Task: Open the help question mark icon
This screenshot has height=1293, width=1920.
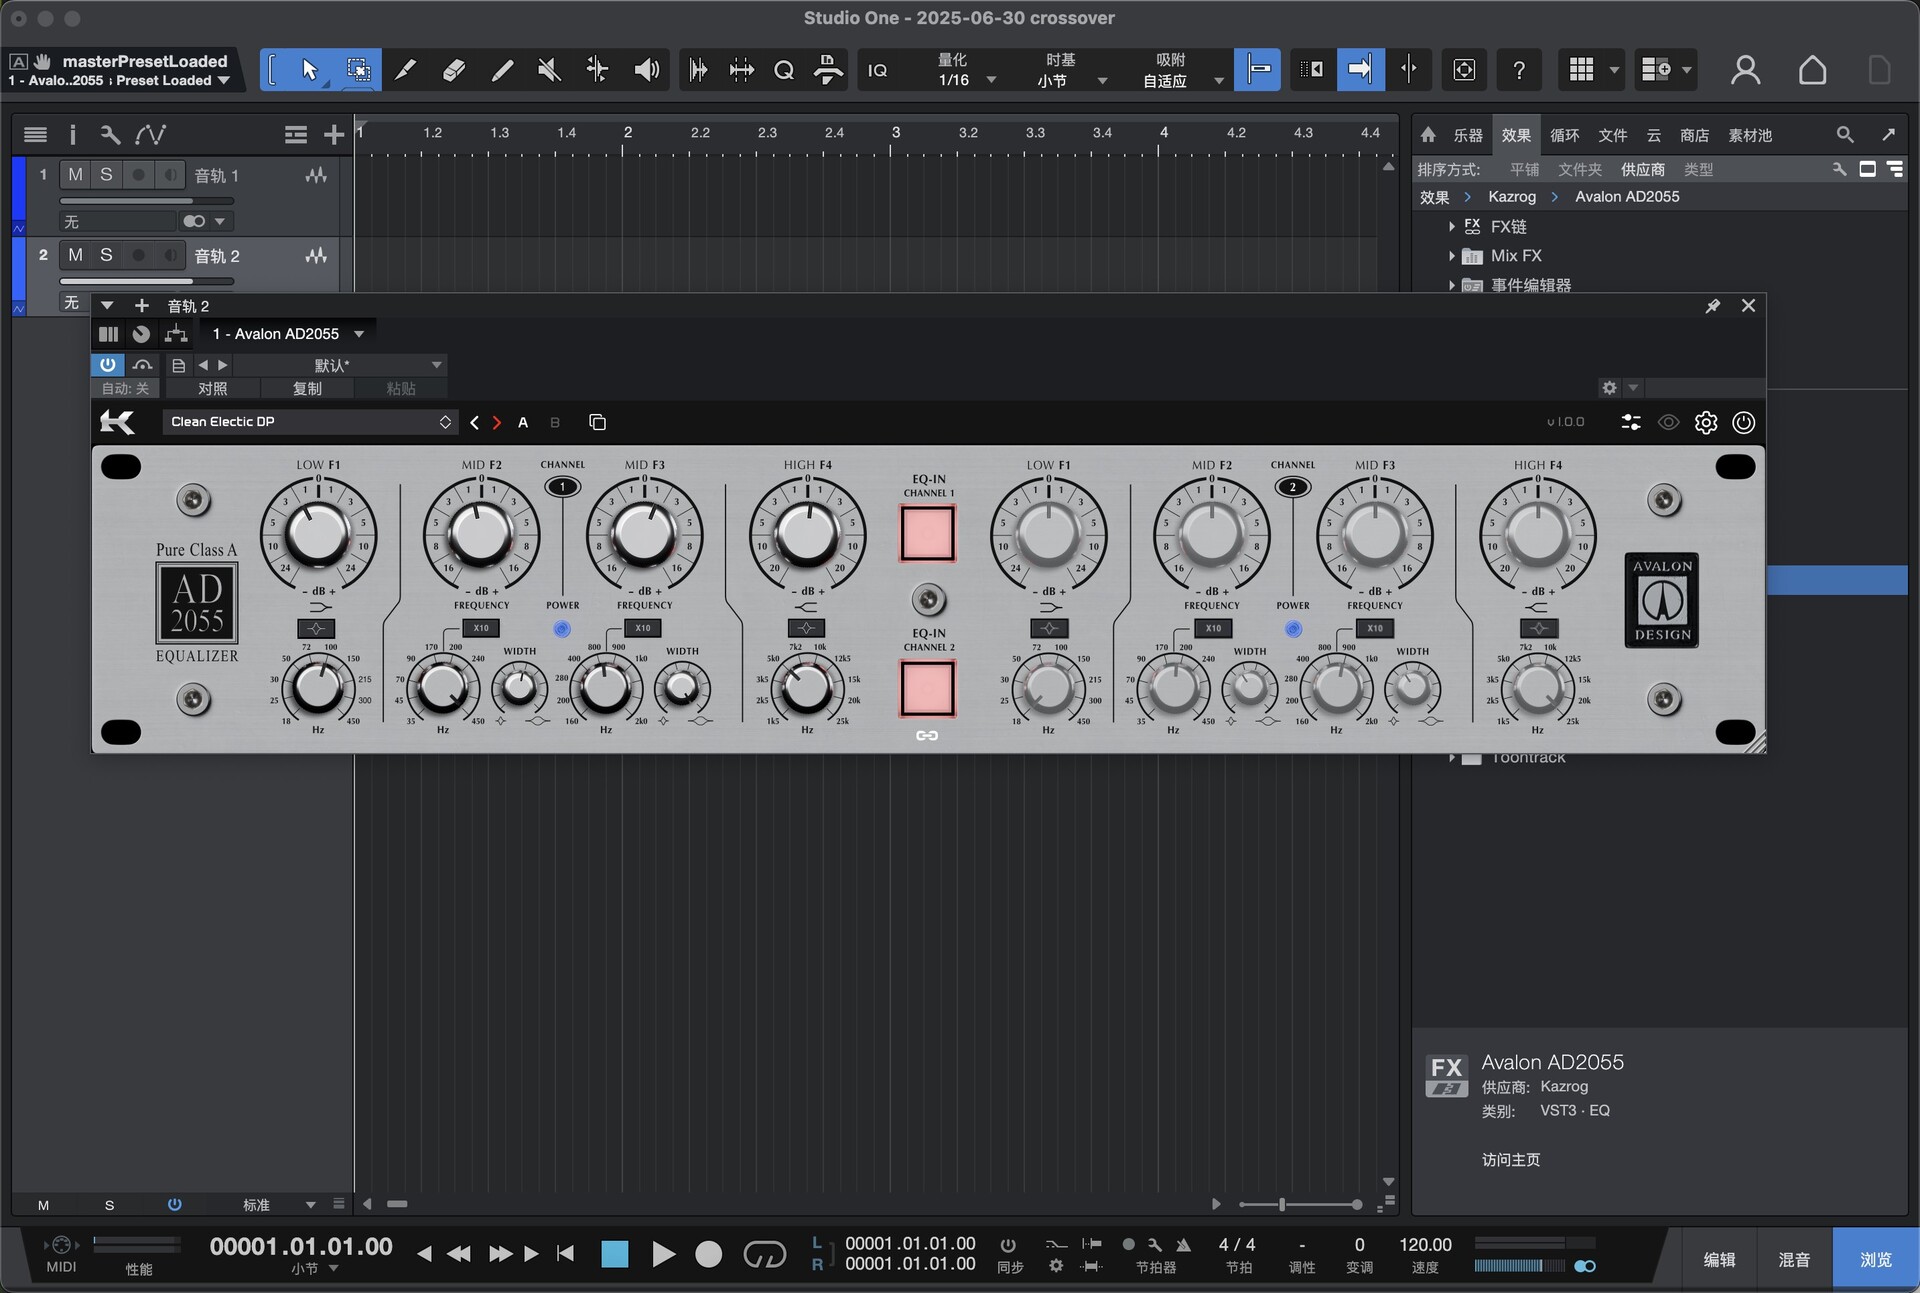Action: 1519,70
